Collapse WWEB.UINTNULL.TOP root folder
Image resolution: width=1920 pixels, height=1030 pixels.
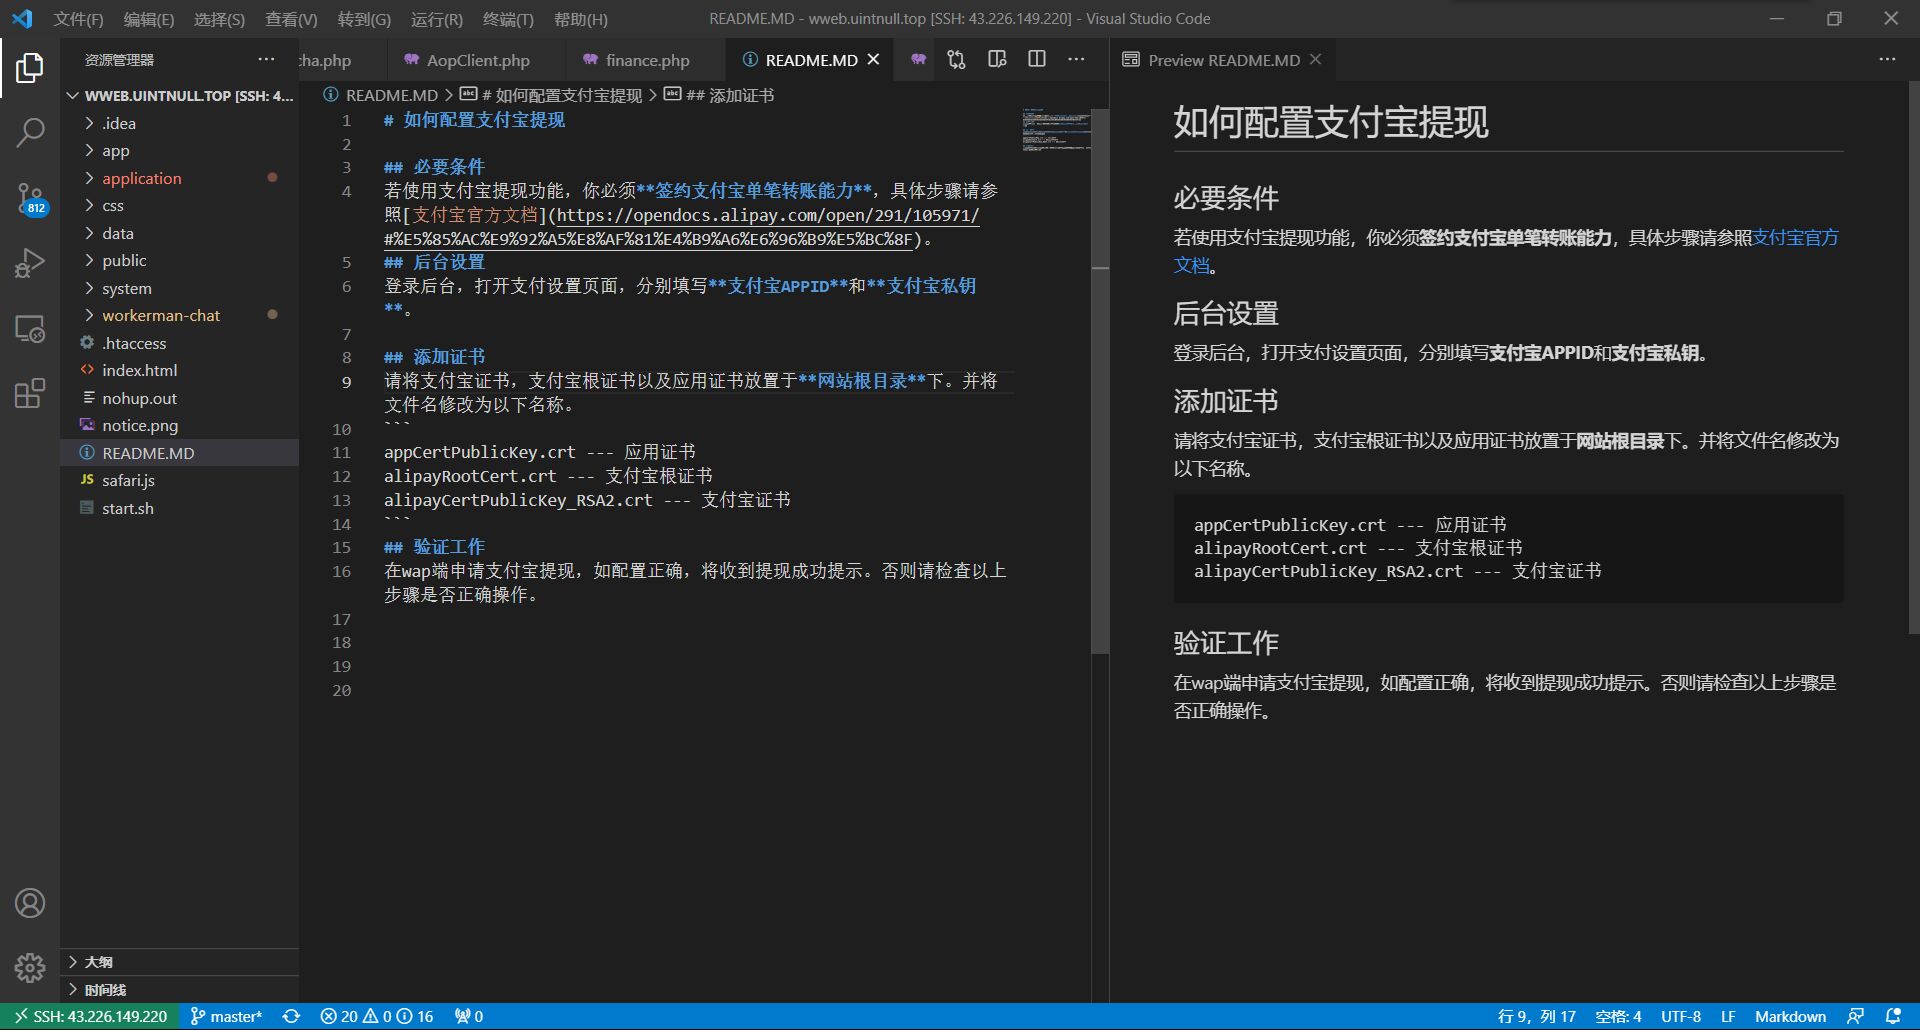click(x=180, y=96)
